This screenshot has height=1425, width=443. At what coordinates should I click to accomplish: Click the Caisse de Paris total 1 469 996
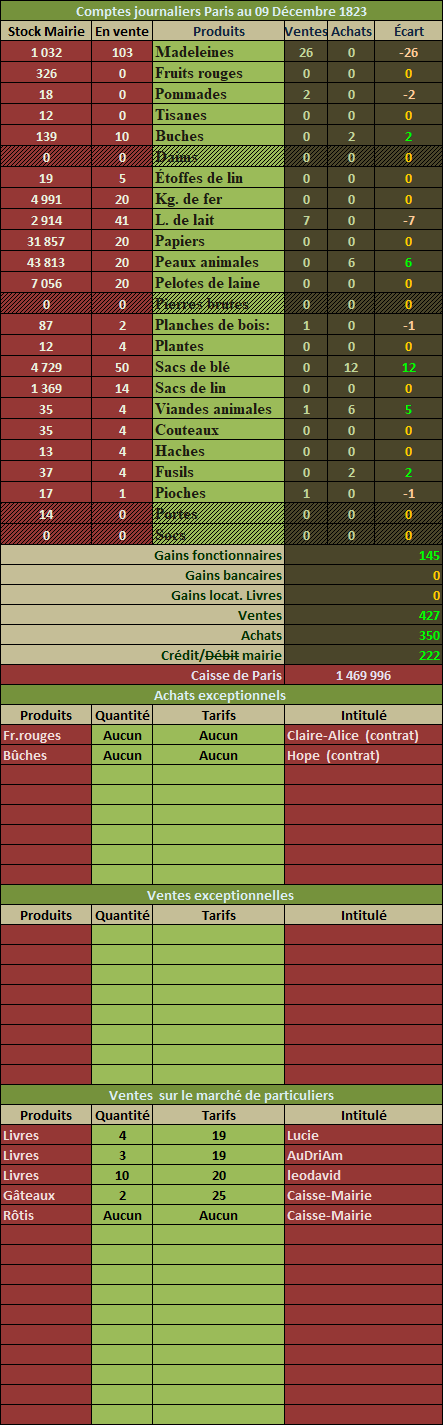tap(363, 675)
